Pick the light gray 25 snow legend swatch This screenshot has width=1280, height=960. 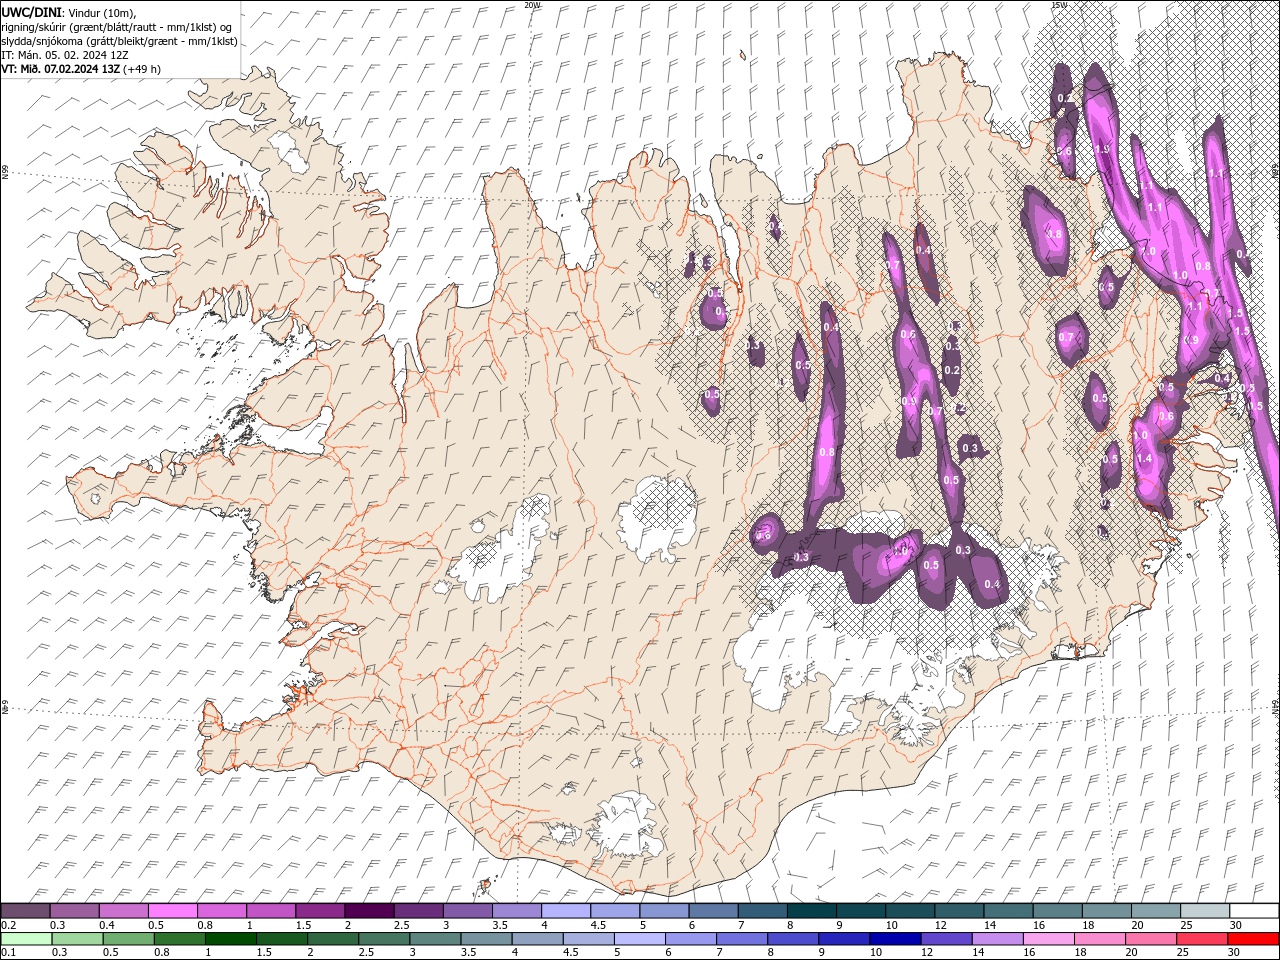pos(1204,911)
